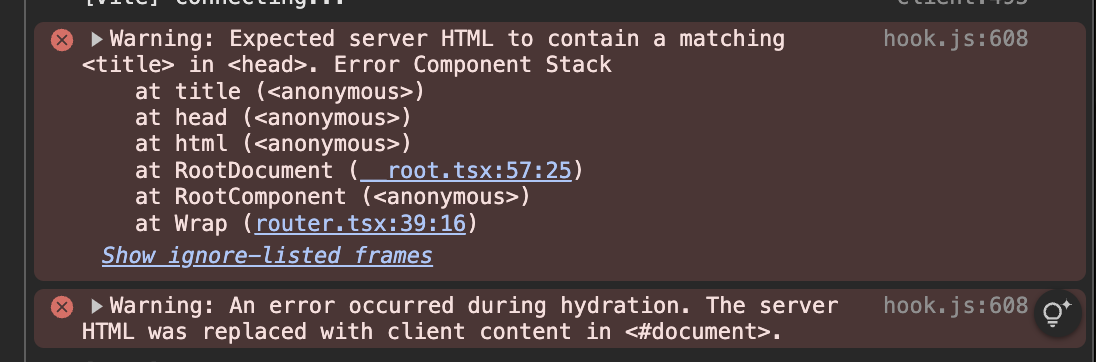Open __root.tsx:57:25 source link
This screenshot has height=362, width=1096.
click(x=466, y=171)
